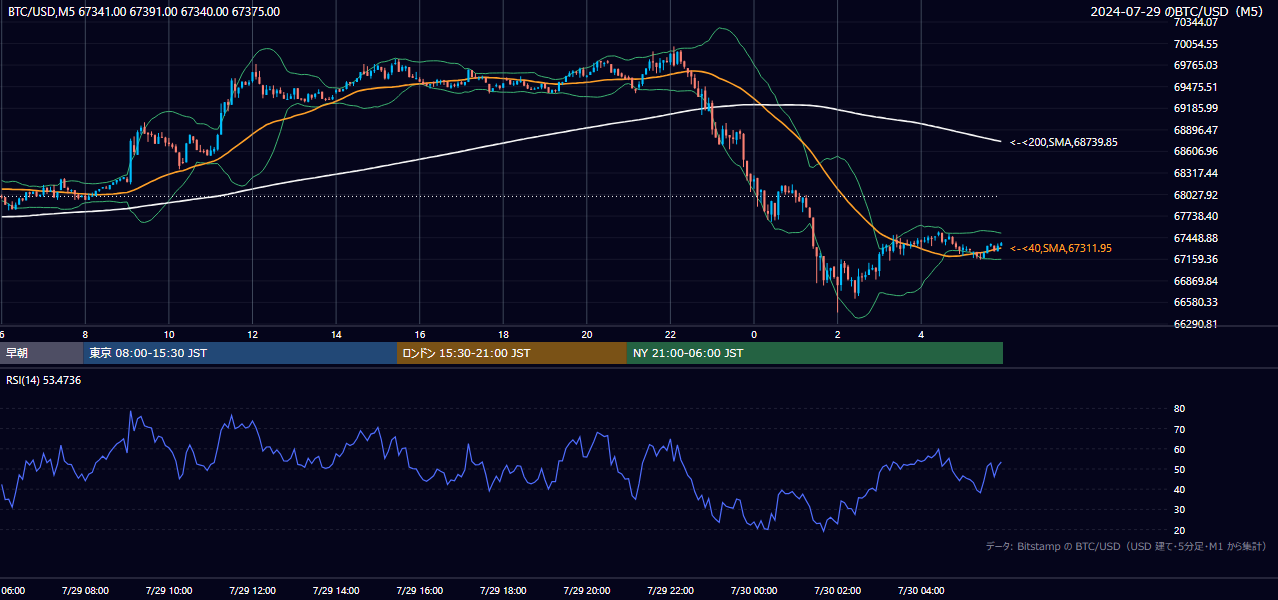
Task: Click the 7/29 20:00 bottom time label
Action: 587,590
